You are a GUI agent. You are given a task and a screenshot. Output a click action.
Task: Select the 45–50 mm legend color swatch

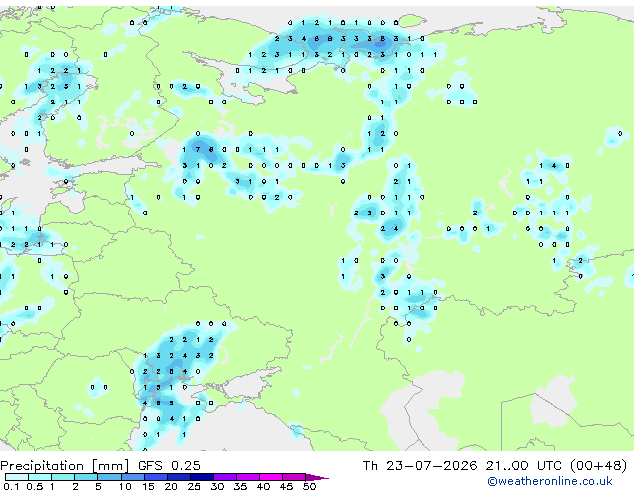(294, 477)
